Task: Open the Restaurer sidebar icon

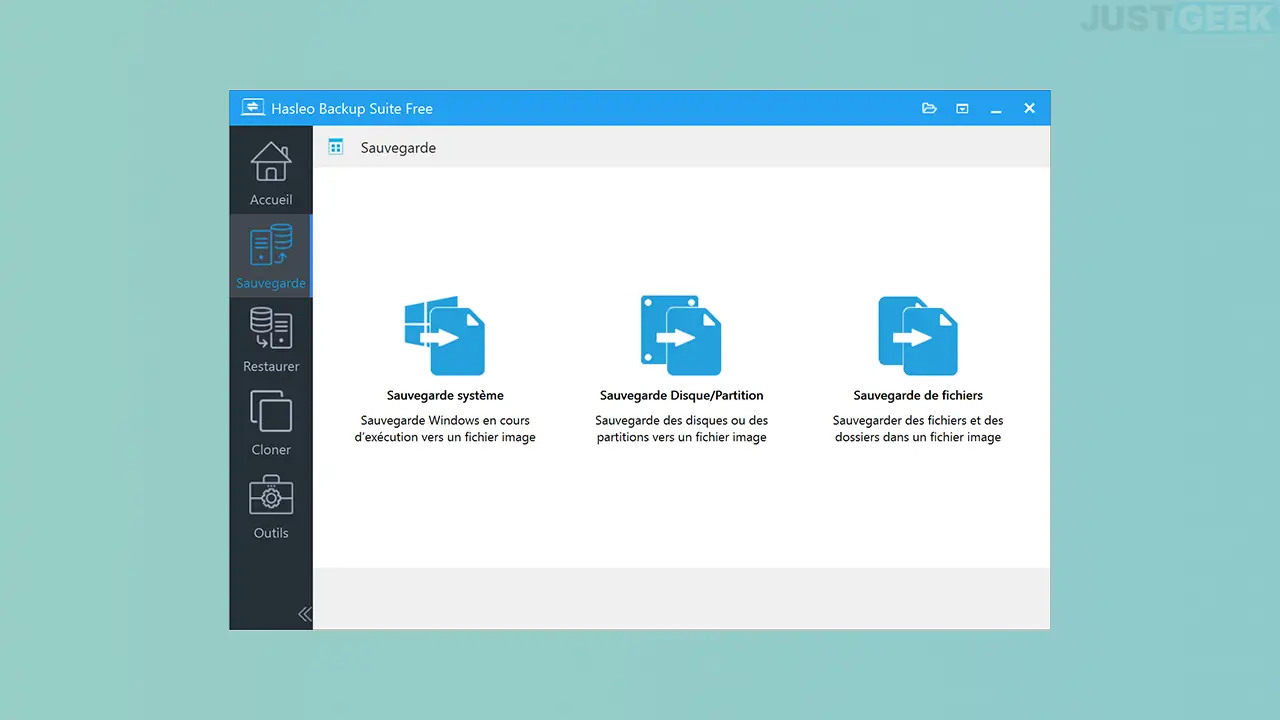Action: tap(271, 328)
